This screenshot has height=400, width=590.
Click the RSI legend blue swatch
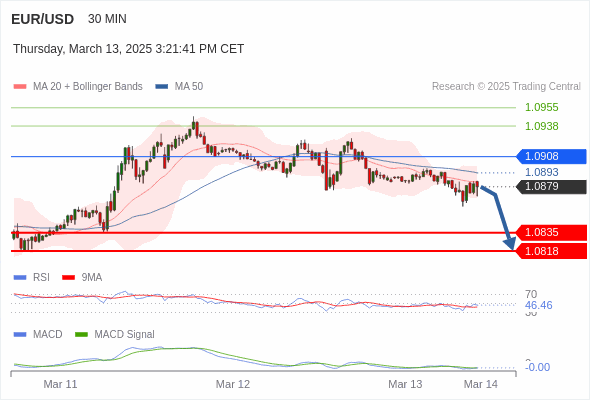coord(20,278)
